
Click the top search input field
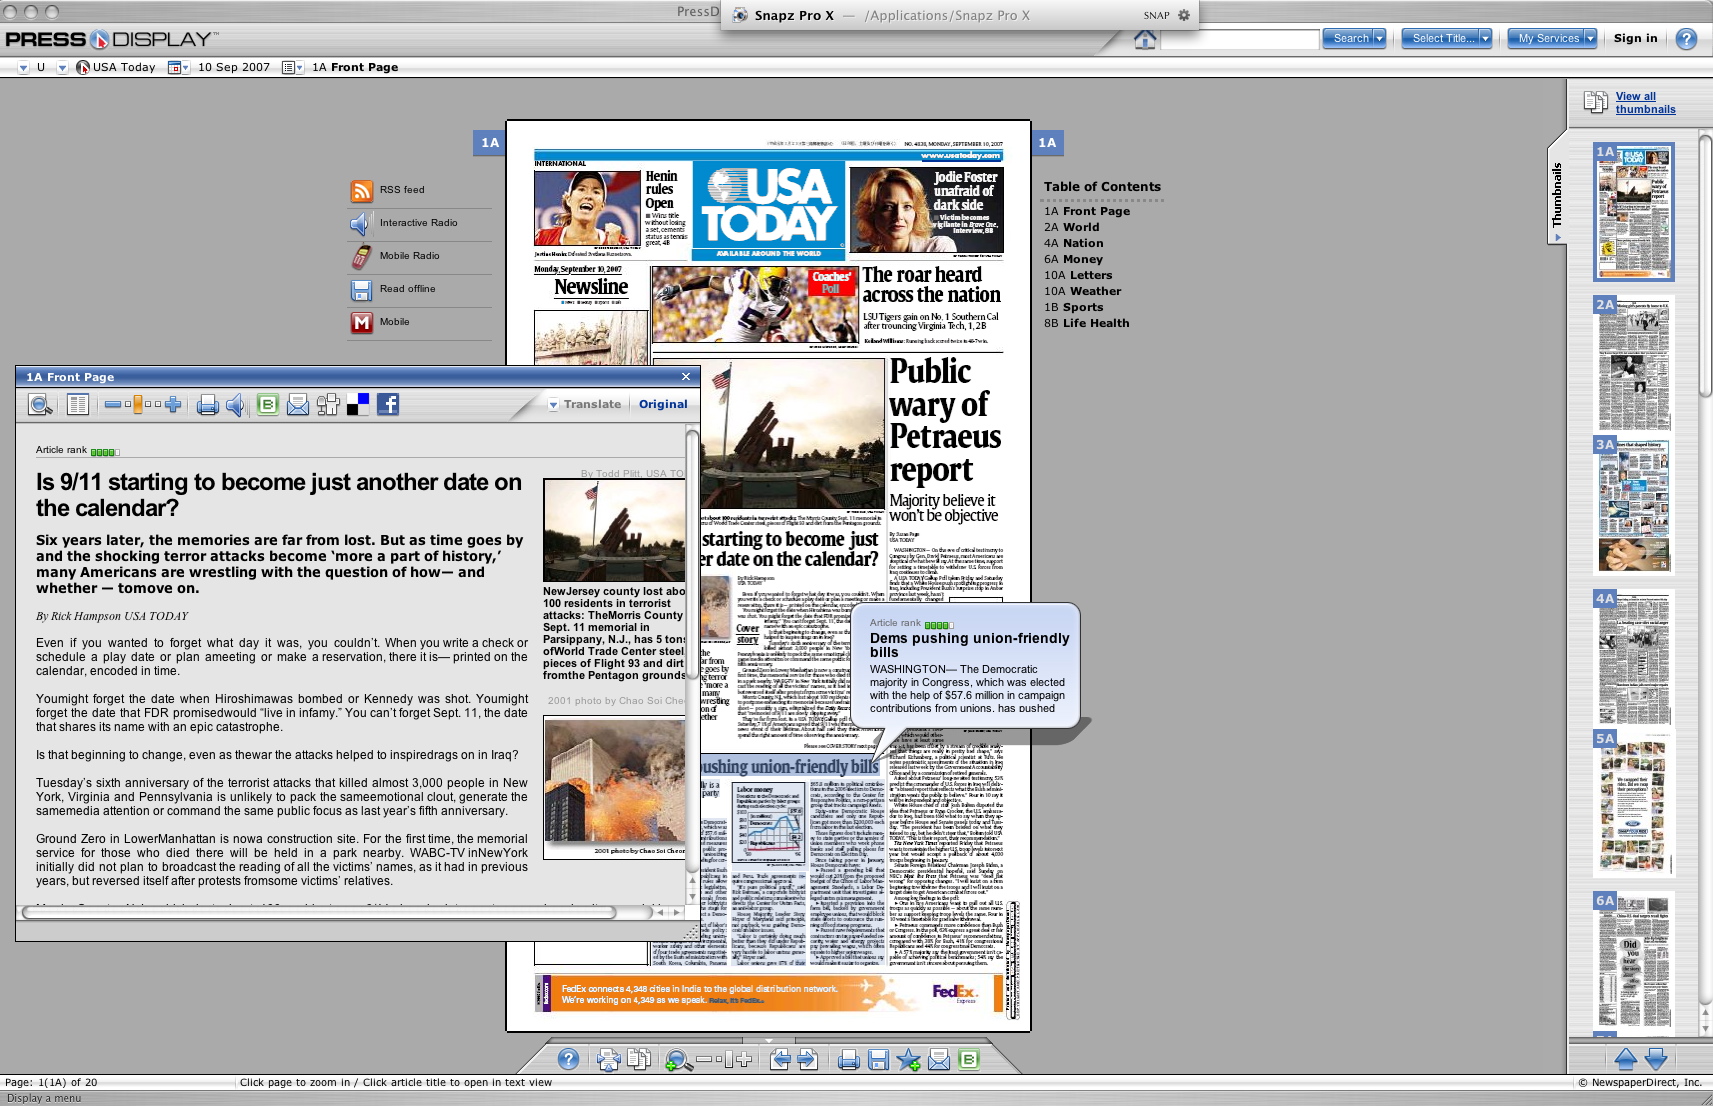click(x=1240, y=39)
